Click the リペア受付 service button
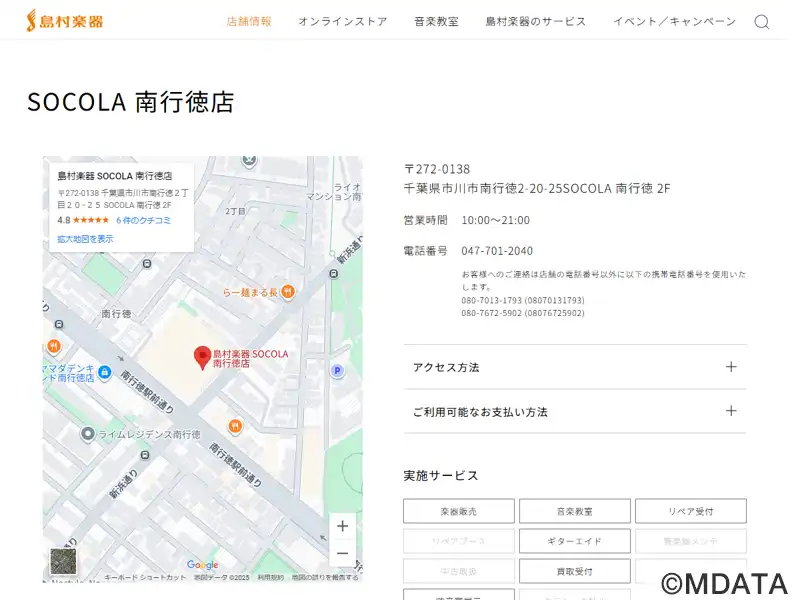This screenshot has width=800, height=600. (x=690, y=511)
